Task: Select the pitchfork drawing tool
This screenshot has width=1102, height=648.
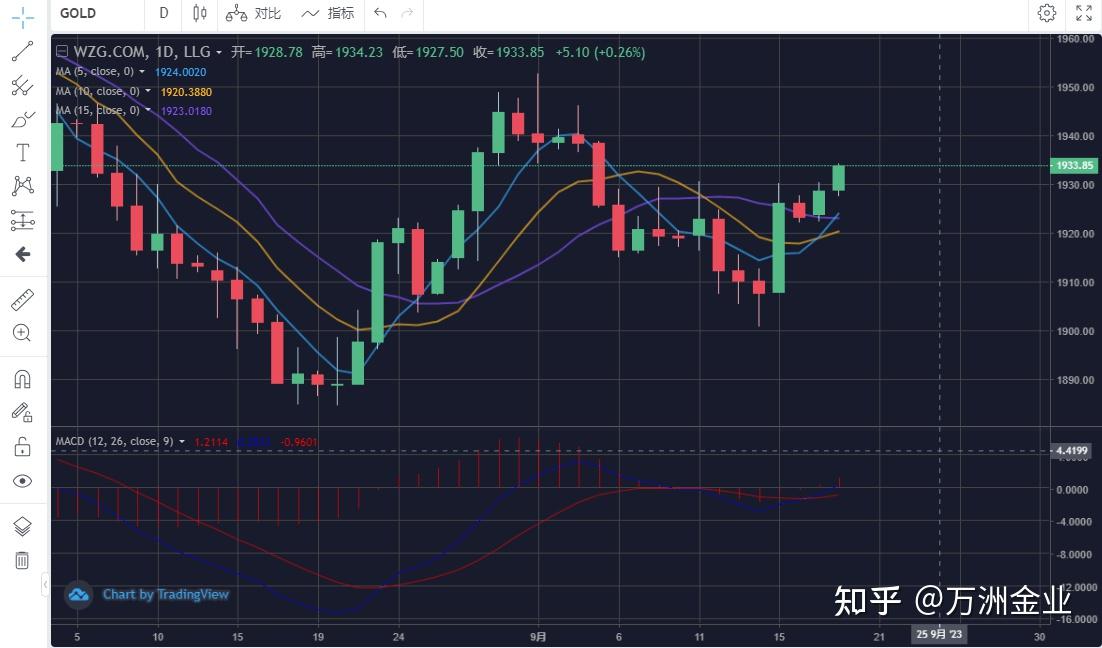Action: [22, 85]
